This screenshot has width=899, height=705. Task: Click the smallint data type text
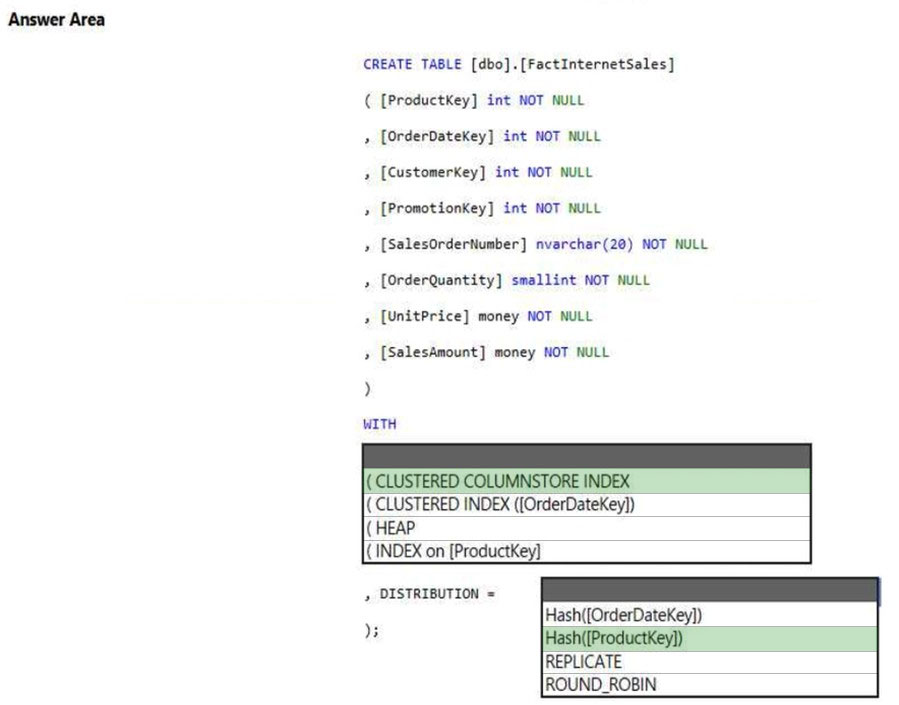tap(544, 280)
